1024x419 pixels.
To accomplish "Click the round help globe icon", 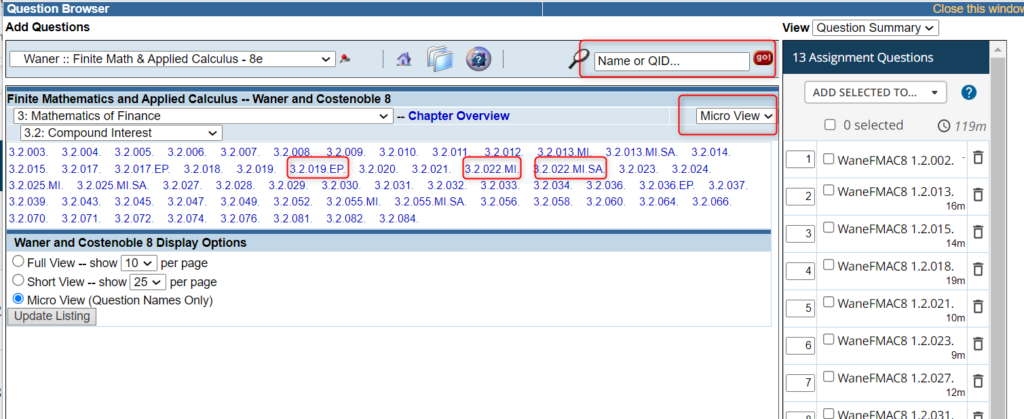I will [x=478, y=59].
